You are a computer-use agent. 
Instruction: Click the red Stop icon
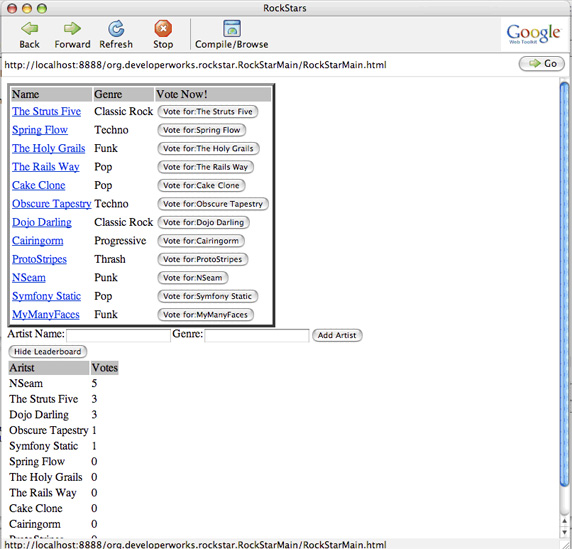(163, 28)
